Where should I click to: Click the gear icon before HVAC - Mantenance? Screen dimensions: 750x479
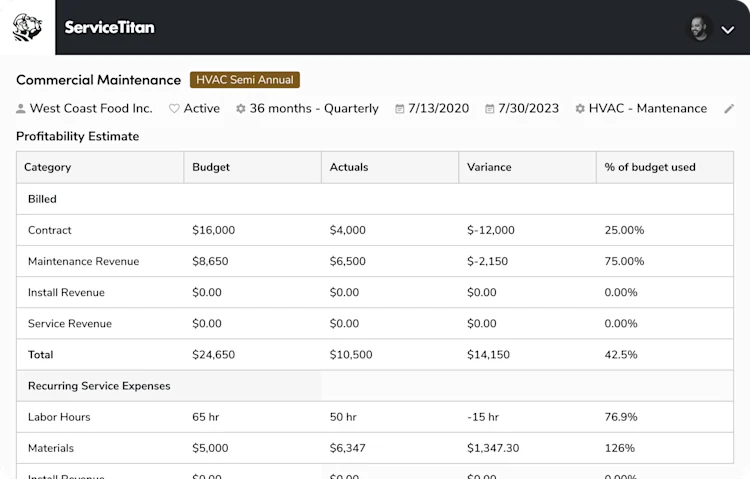[x=580, y=109]
